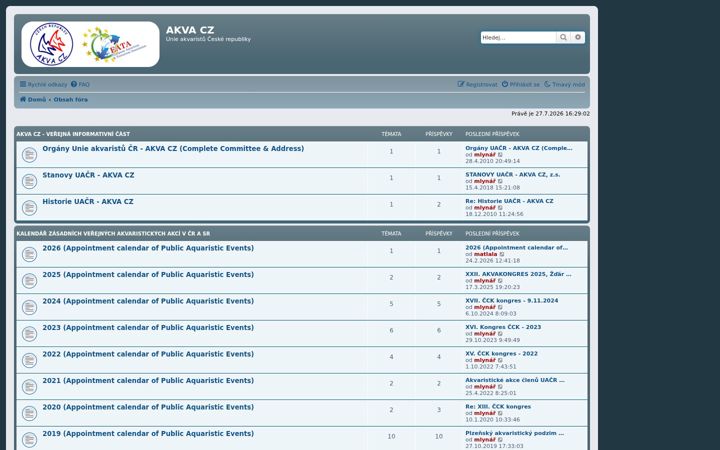This screenshot has width=720, height=450.
Task: Toggle Tmavý mód dark mode
Action: tap(564, 84)
